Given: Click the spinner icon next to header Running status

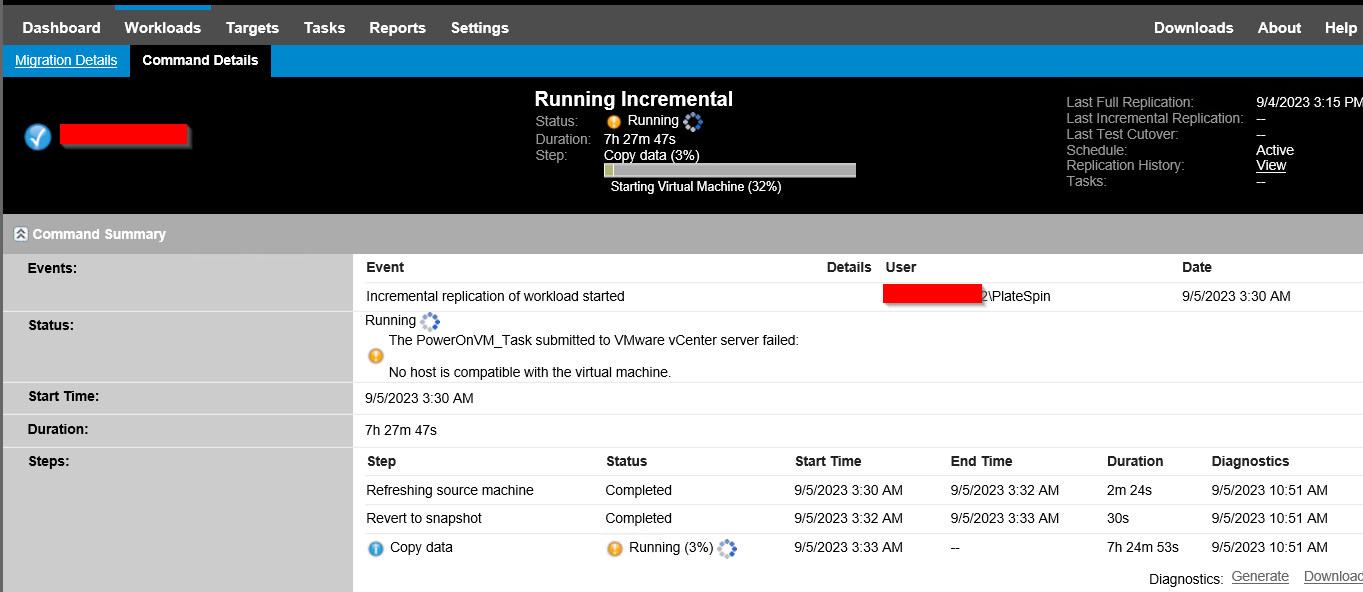Looking at the screenshot, I should pyautogui.click(x=693, y=121).
